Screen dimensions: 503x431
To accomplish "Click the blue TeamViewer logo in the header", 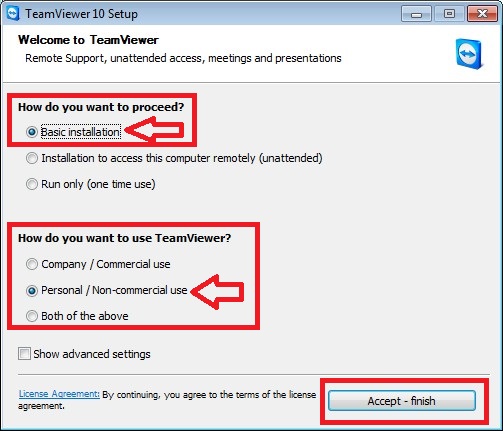I will 469,54.
